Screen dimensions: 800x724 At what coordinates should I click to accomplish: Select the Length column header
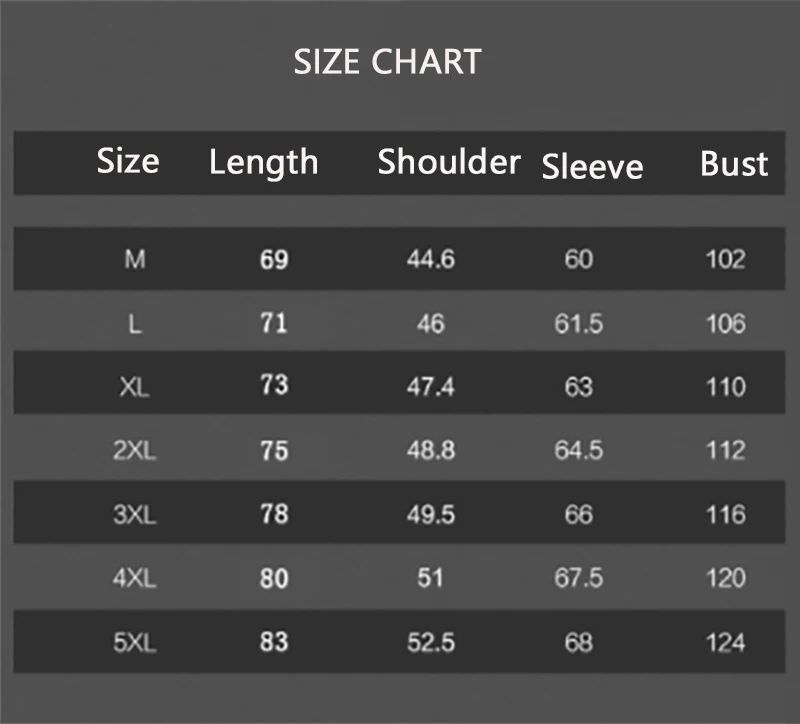264,162
